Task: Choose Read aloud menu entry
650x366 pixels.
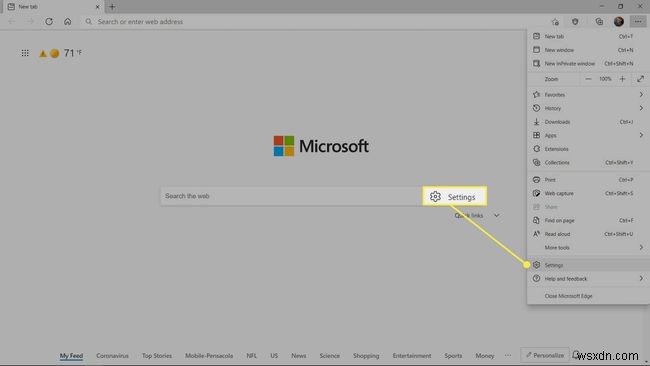Action: pos(588,234)
